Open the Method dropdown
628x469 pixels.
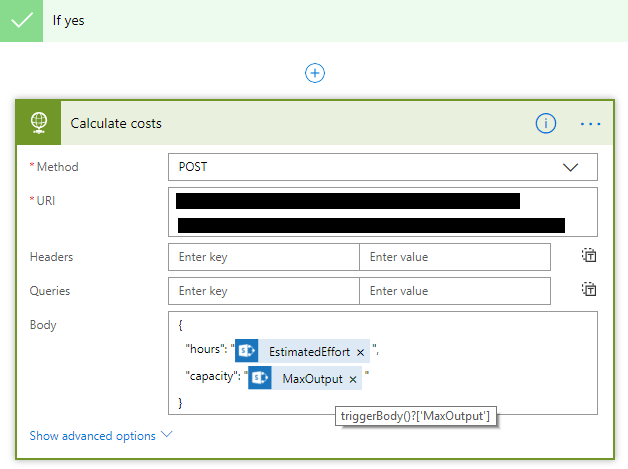(x=382, y=167)
